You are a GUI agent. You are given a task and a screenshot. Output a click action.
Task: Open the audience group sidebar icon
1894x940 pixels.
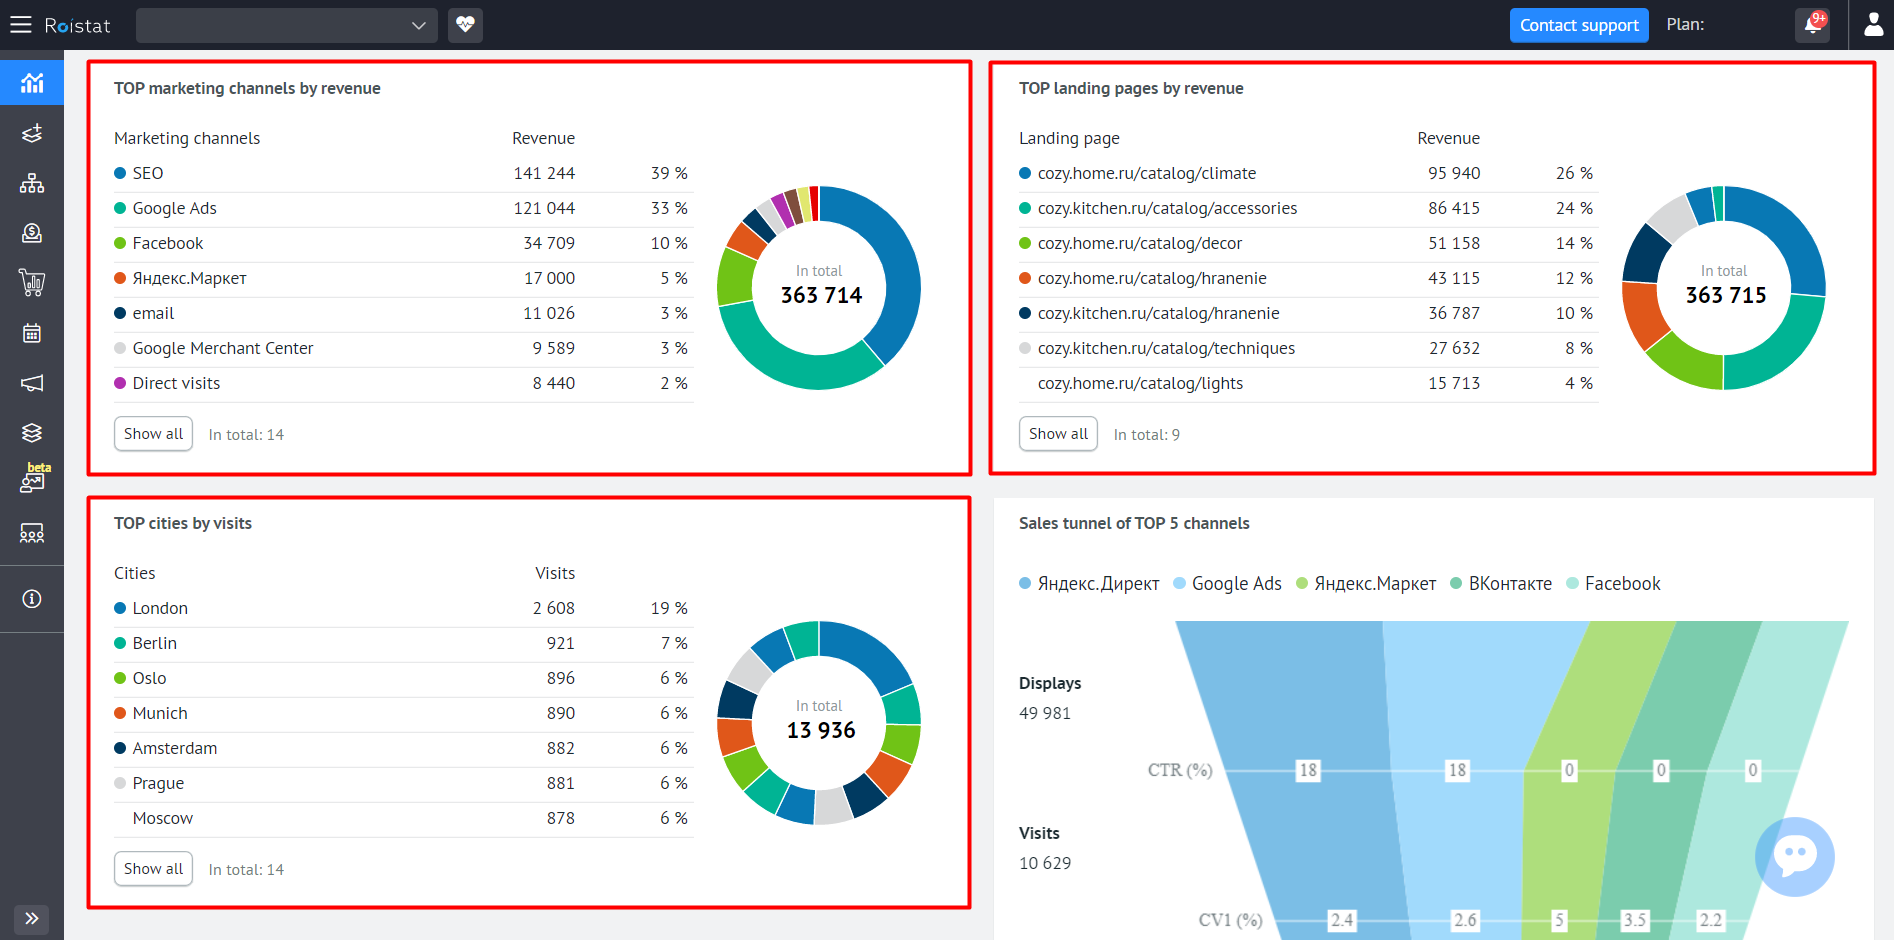(32, 533)
